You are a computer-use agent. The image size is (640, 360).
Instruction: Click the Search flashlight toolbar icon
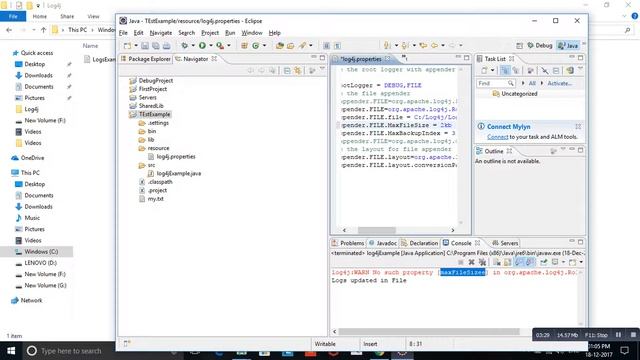click(x=302, y=46)
